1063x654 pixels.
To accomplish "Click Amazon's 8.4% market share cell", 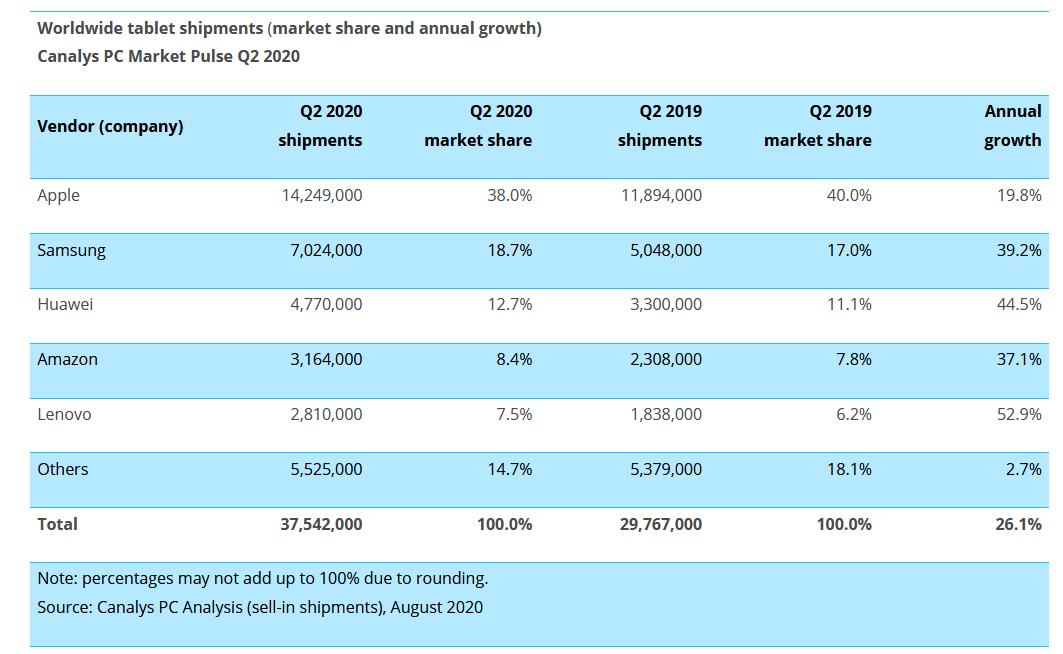I will (x=514, y=360).
